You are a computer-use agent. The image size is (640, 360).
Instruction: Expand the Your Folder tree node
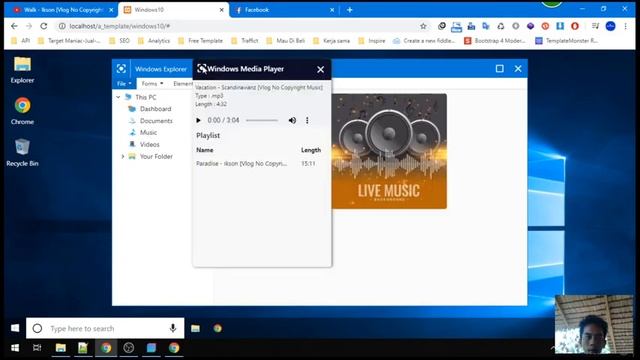(122, 156)
